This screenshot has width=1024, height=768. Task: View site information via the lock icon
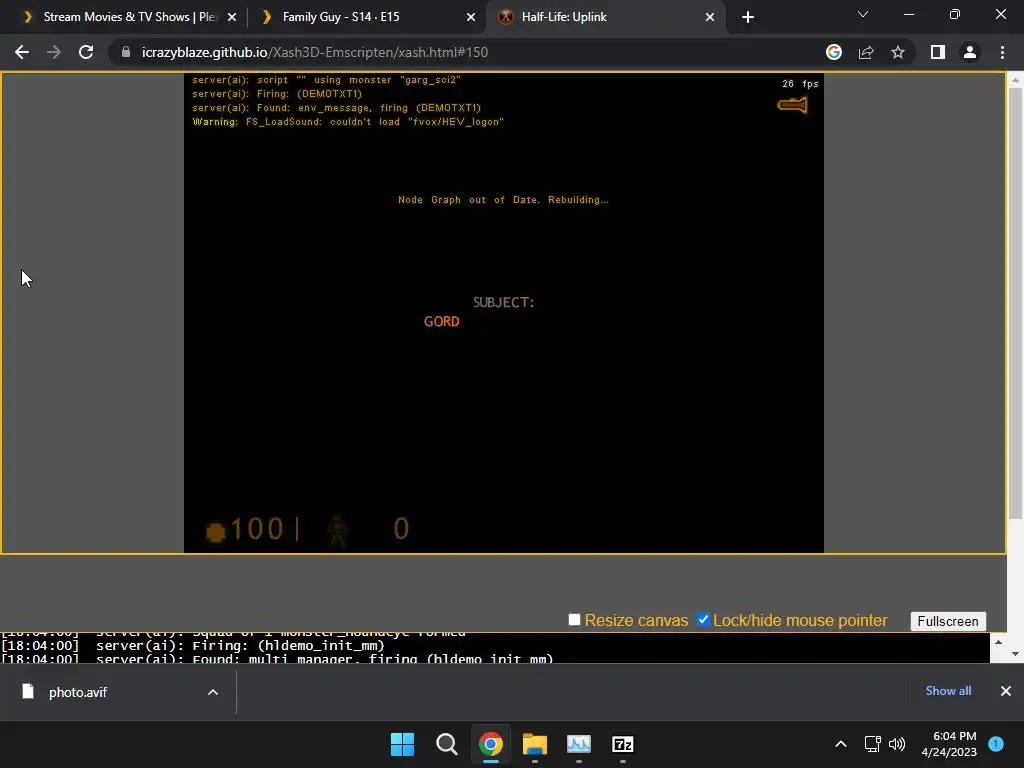point(126,52)
